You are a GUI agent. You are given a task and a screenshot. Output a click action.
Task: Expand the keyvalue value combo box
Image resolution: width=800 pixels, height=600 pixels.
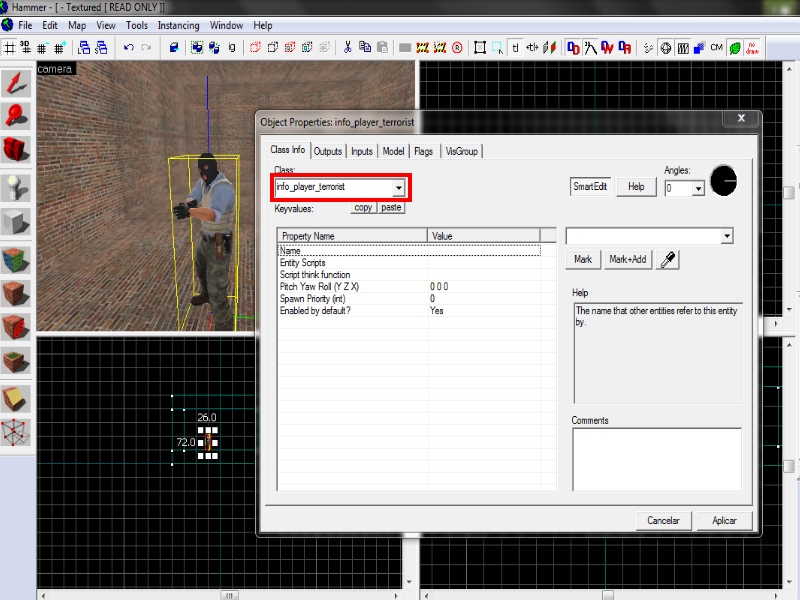click(x=727, y=236)
